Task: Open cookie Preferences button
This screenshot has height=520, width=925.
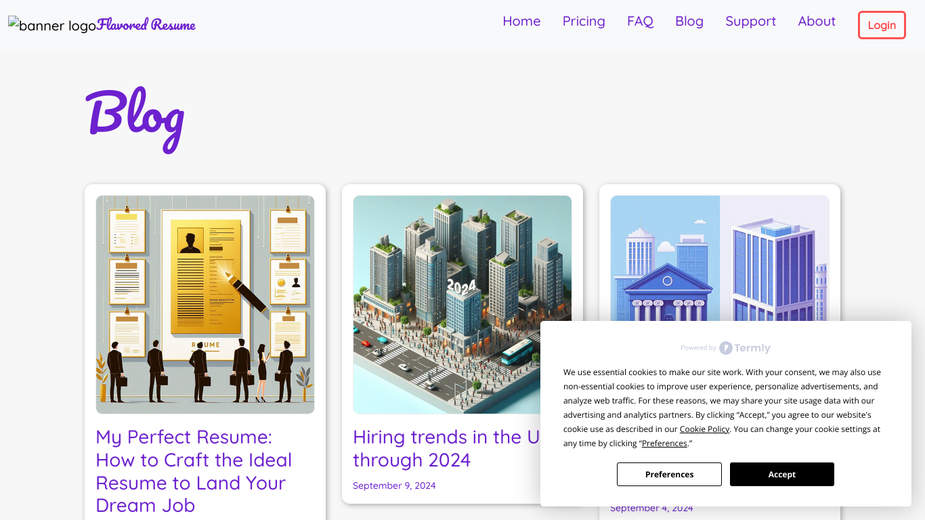Action: [x=669, y=475]
